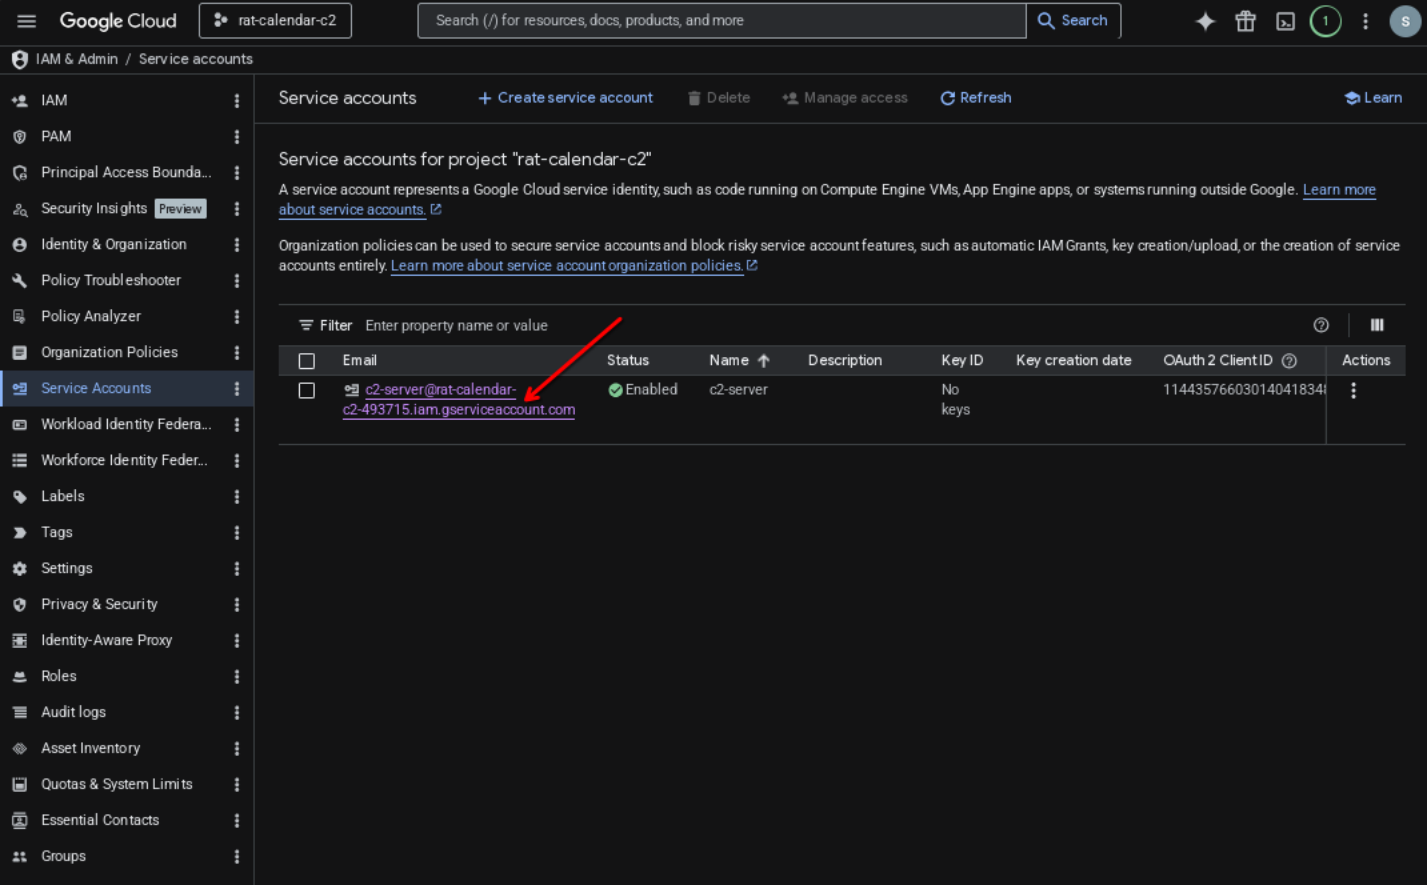This screenshot has height=885, width=1427.
Task: Open the user account avatar
Action: click(x=1405, y=21)
